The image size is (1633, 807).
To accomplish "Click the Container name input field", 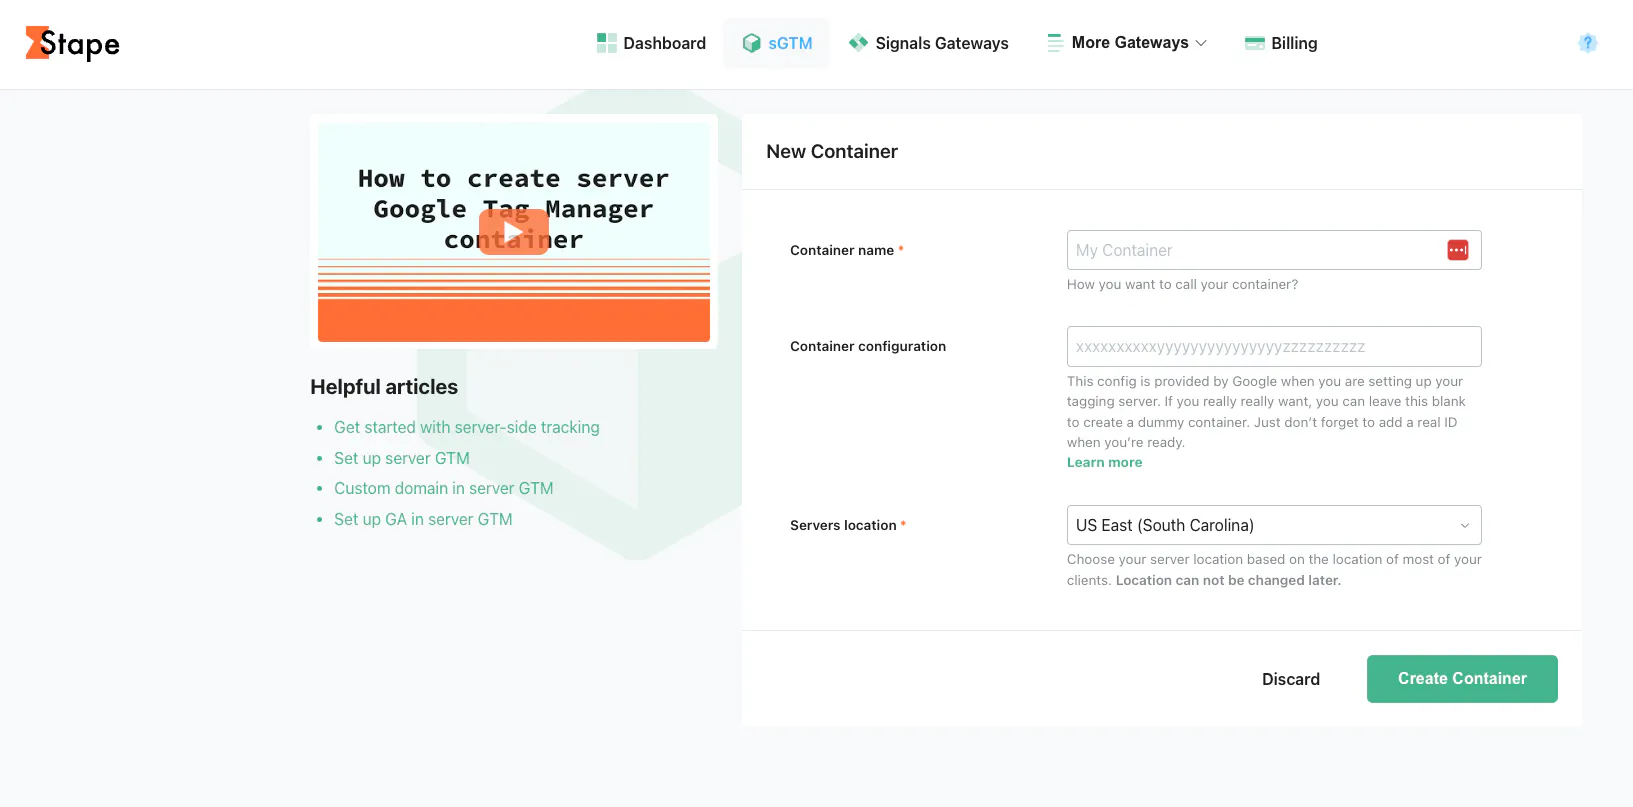I will click(1274, 250).
